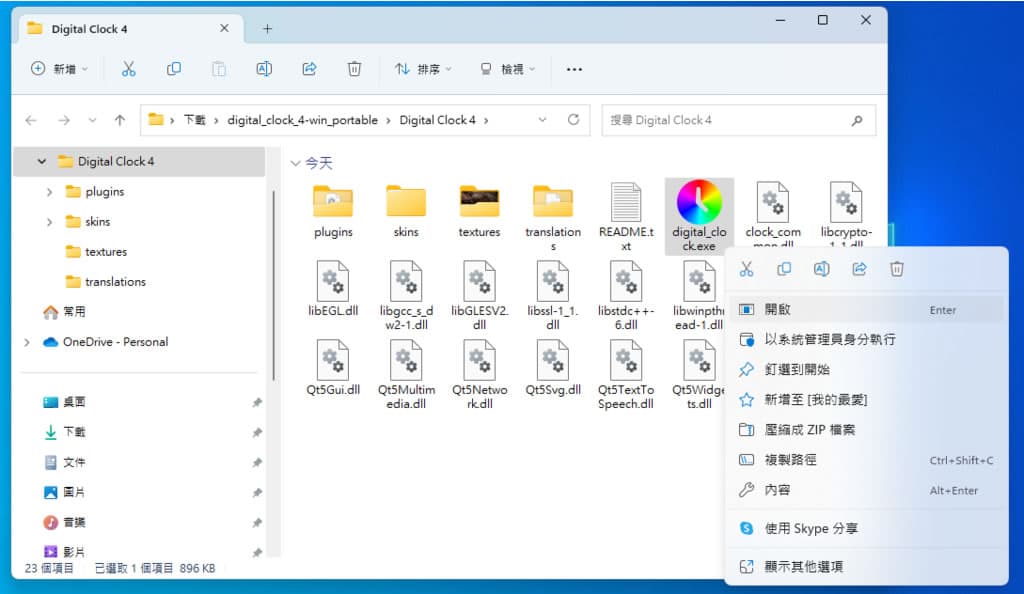
Task: Open the 排序 (Sort) dropdown
Action: (423, 69)
